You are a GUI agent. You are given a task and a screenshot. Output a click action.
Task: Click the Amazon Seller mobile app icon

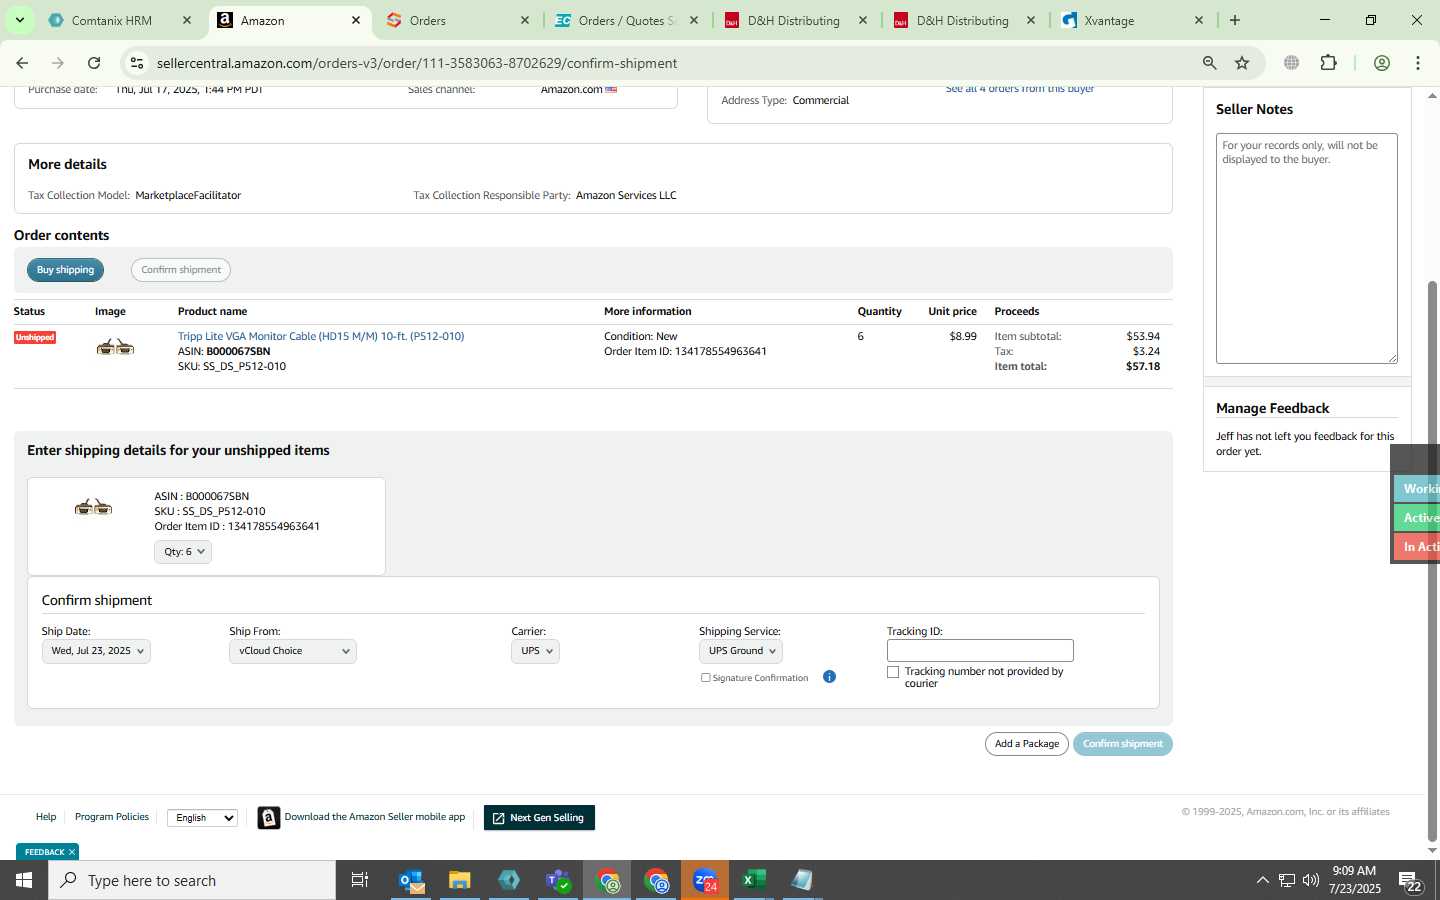click(x=269, y=818)
